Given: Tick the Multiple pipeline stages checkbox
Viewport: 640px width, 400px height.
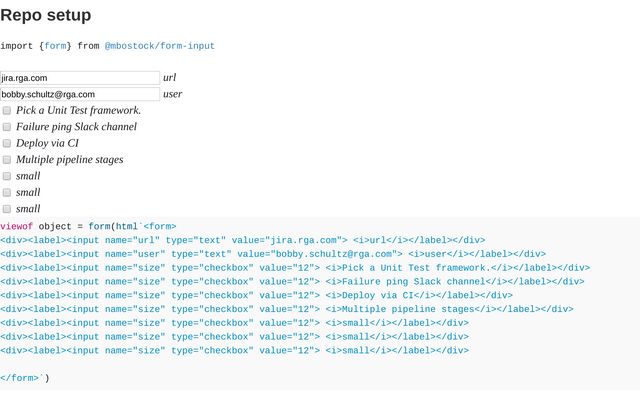Looking at the screenshot, I should [x=7, y=160].
